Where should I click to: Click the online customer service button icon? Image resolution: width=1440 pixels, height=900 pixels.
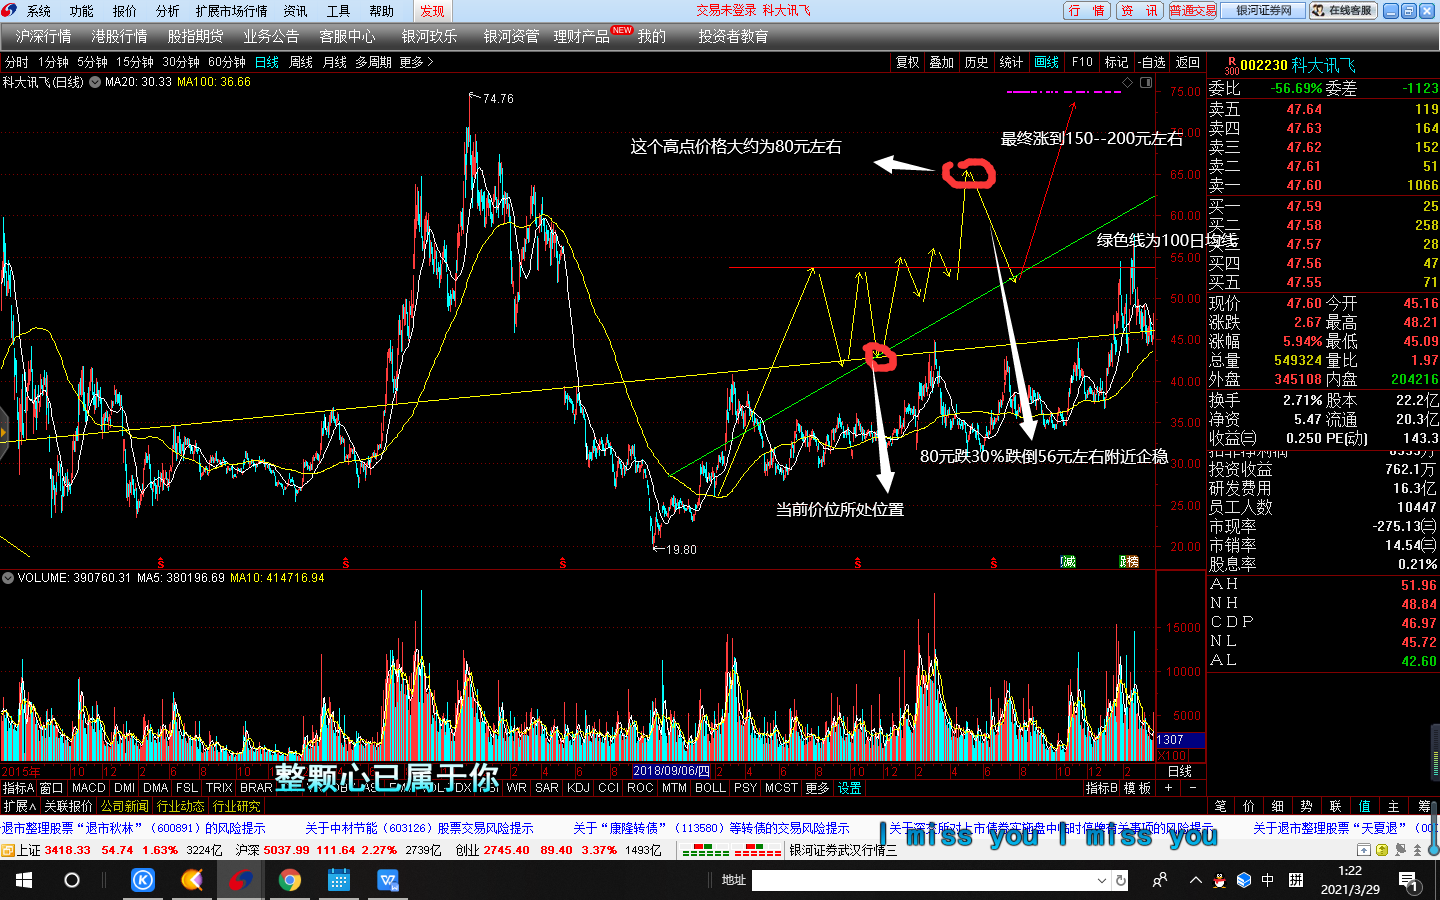[1343, 10]
